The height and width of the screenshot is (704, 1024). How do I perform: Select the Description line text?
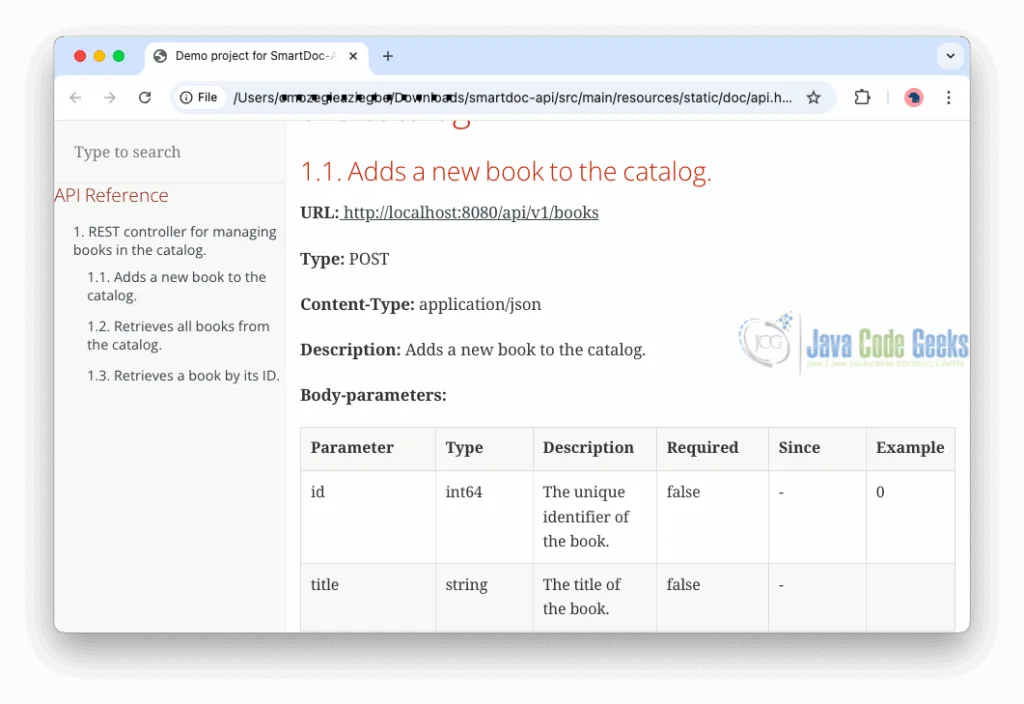(473, 350)
